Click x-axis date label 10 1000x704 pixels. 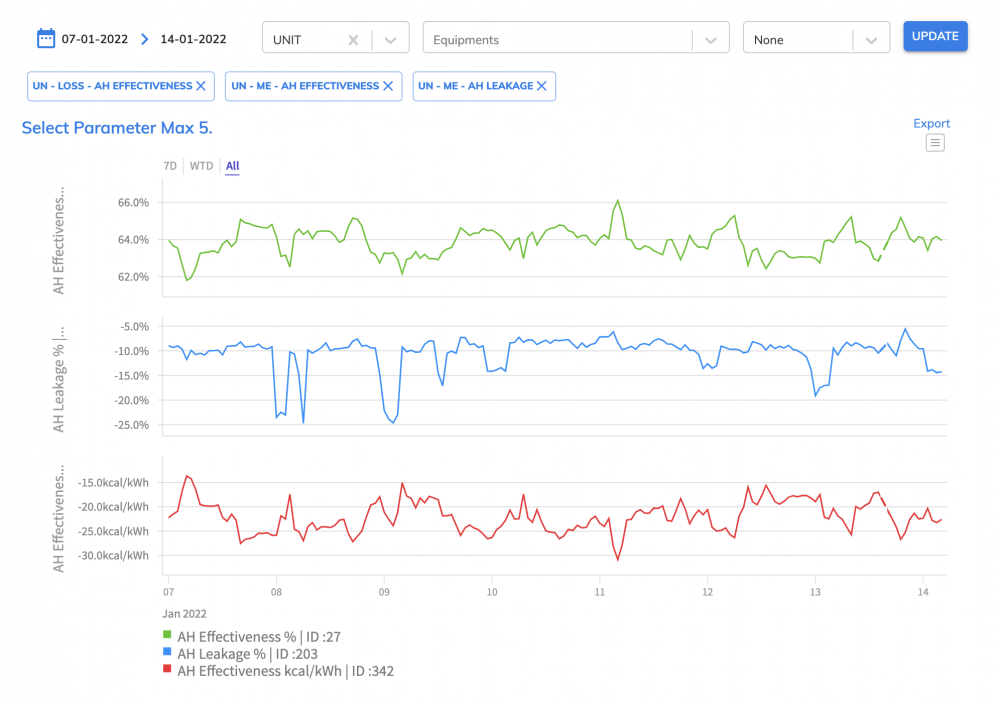(492, 592)
